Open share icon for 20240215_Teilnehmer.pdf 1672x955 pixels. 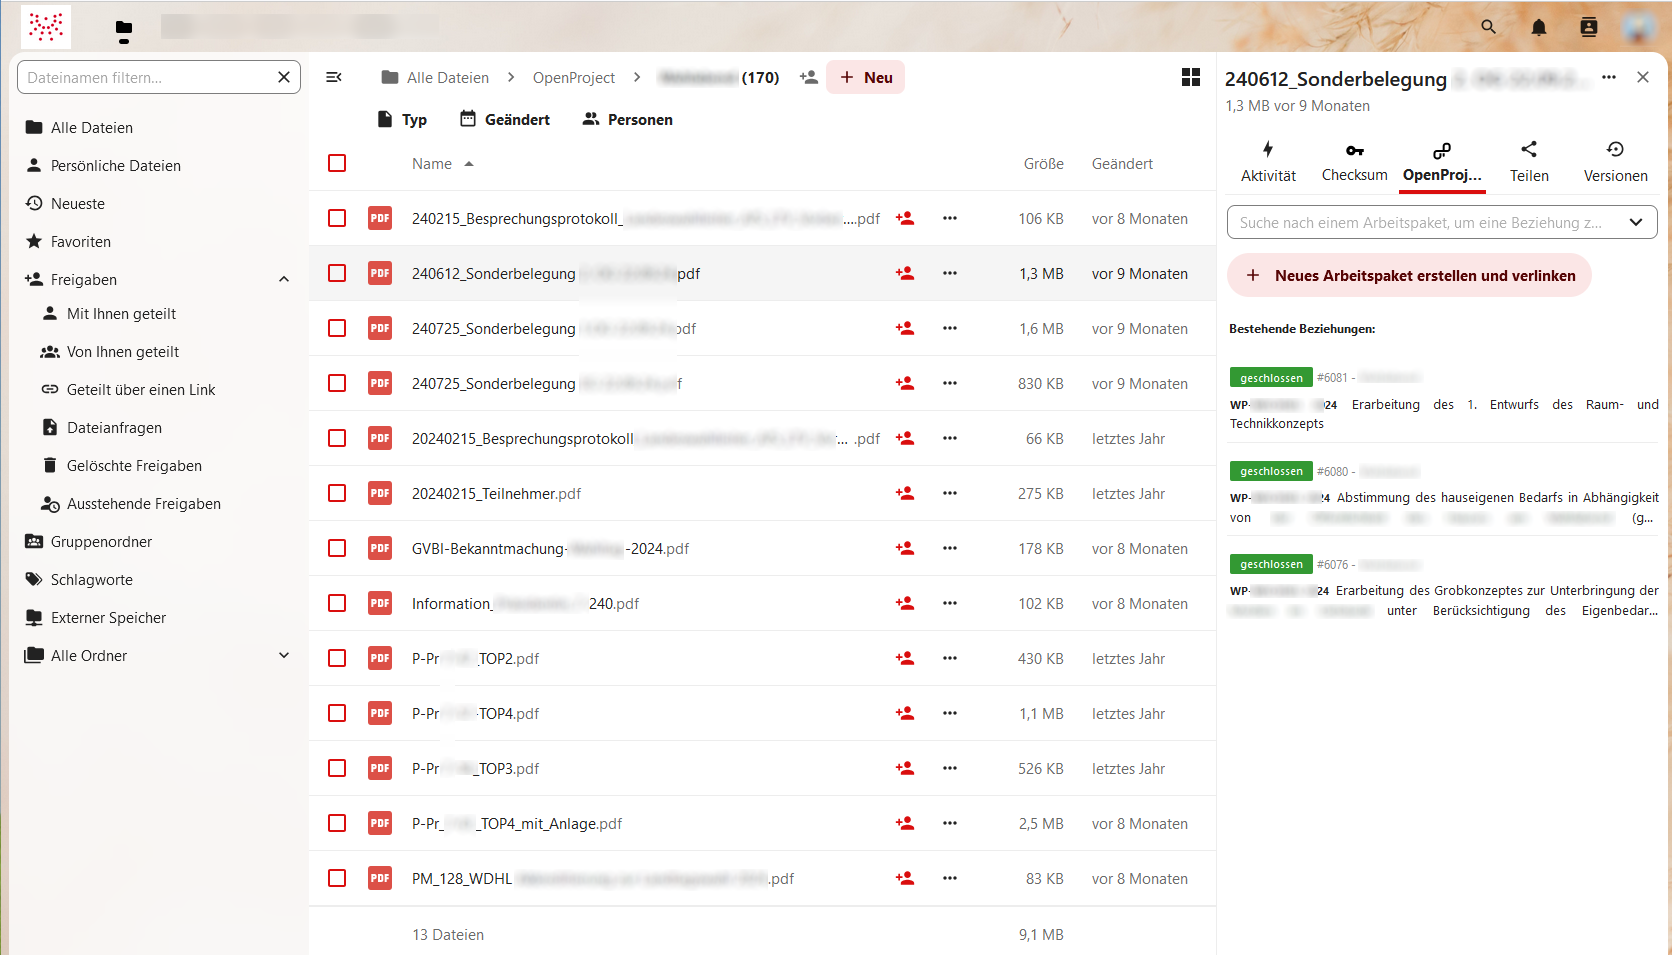click(x=905, y=493)
